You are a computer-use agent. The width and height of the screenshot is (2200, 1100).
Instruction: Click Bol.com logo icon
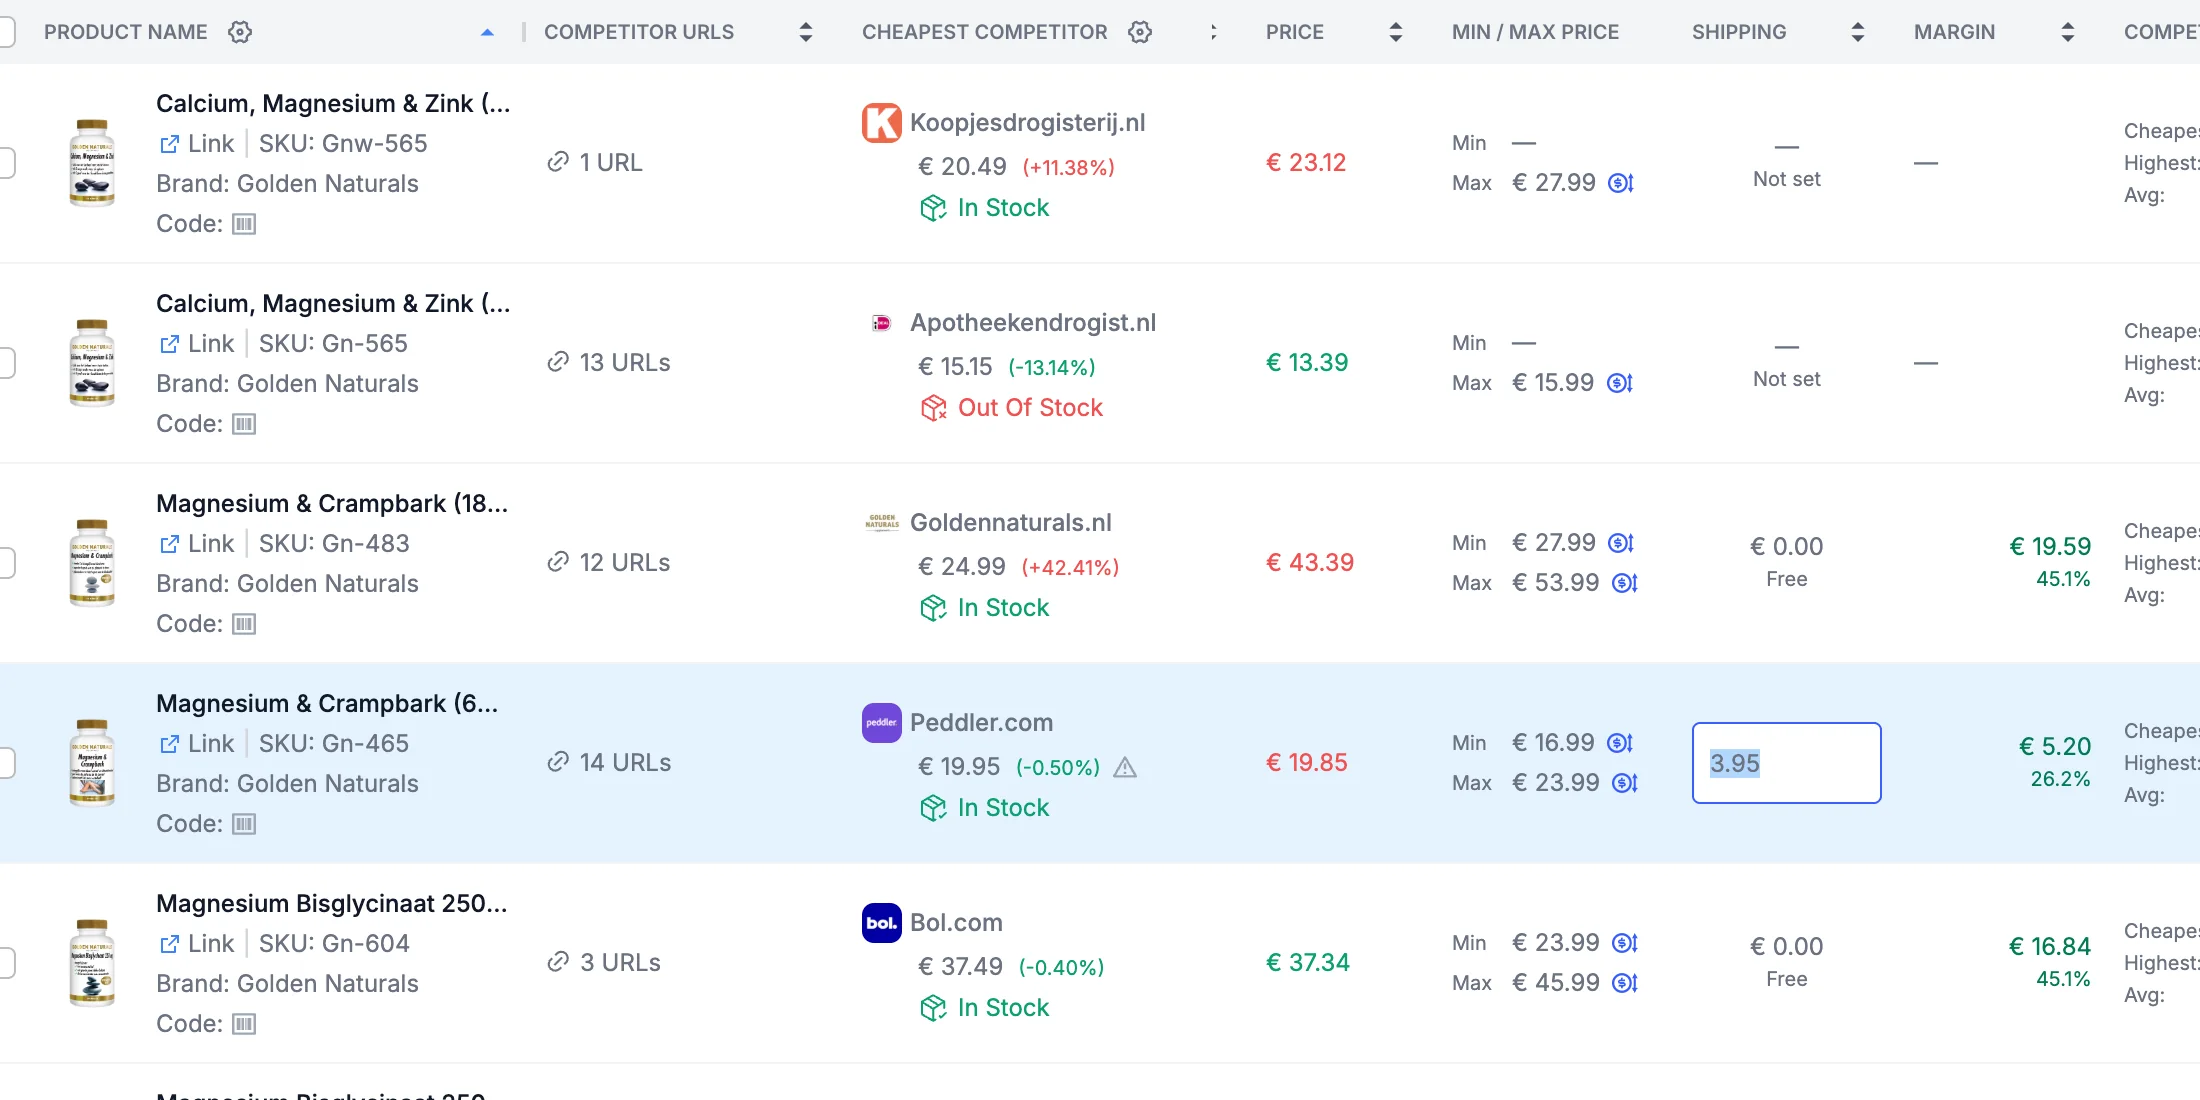click(x=881, y=923)
